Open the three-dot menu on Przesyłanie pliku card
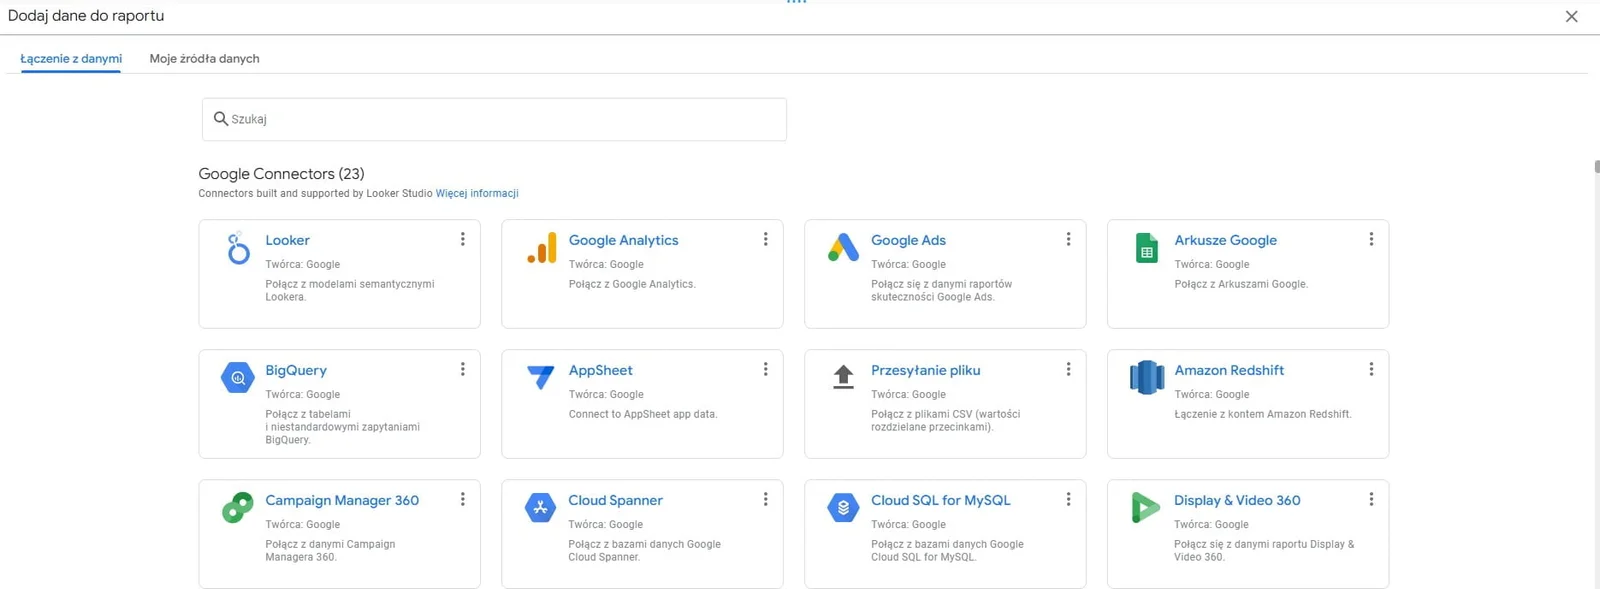1600x589 pixels. pyautogui.click(x=1068, y=369)
